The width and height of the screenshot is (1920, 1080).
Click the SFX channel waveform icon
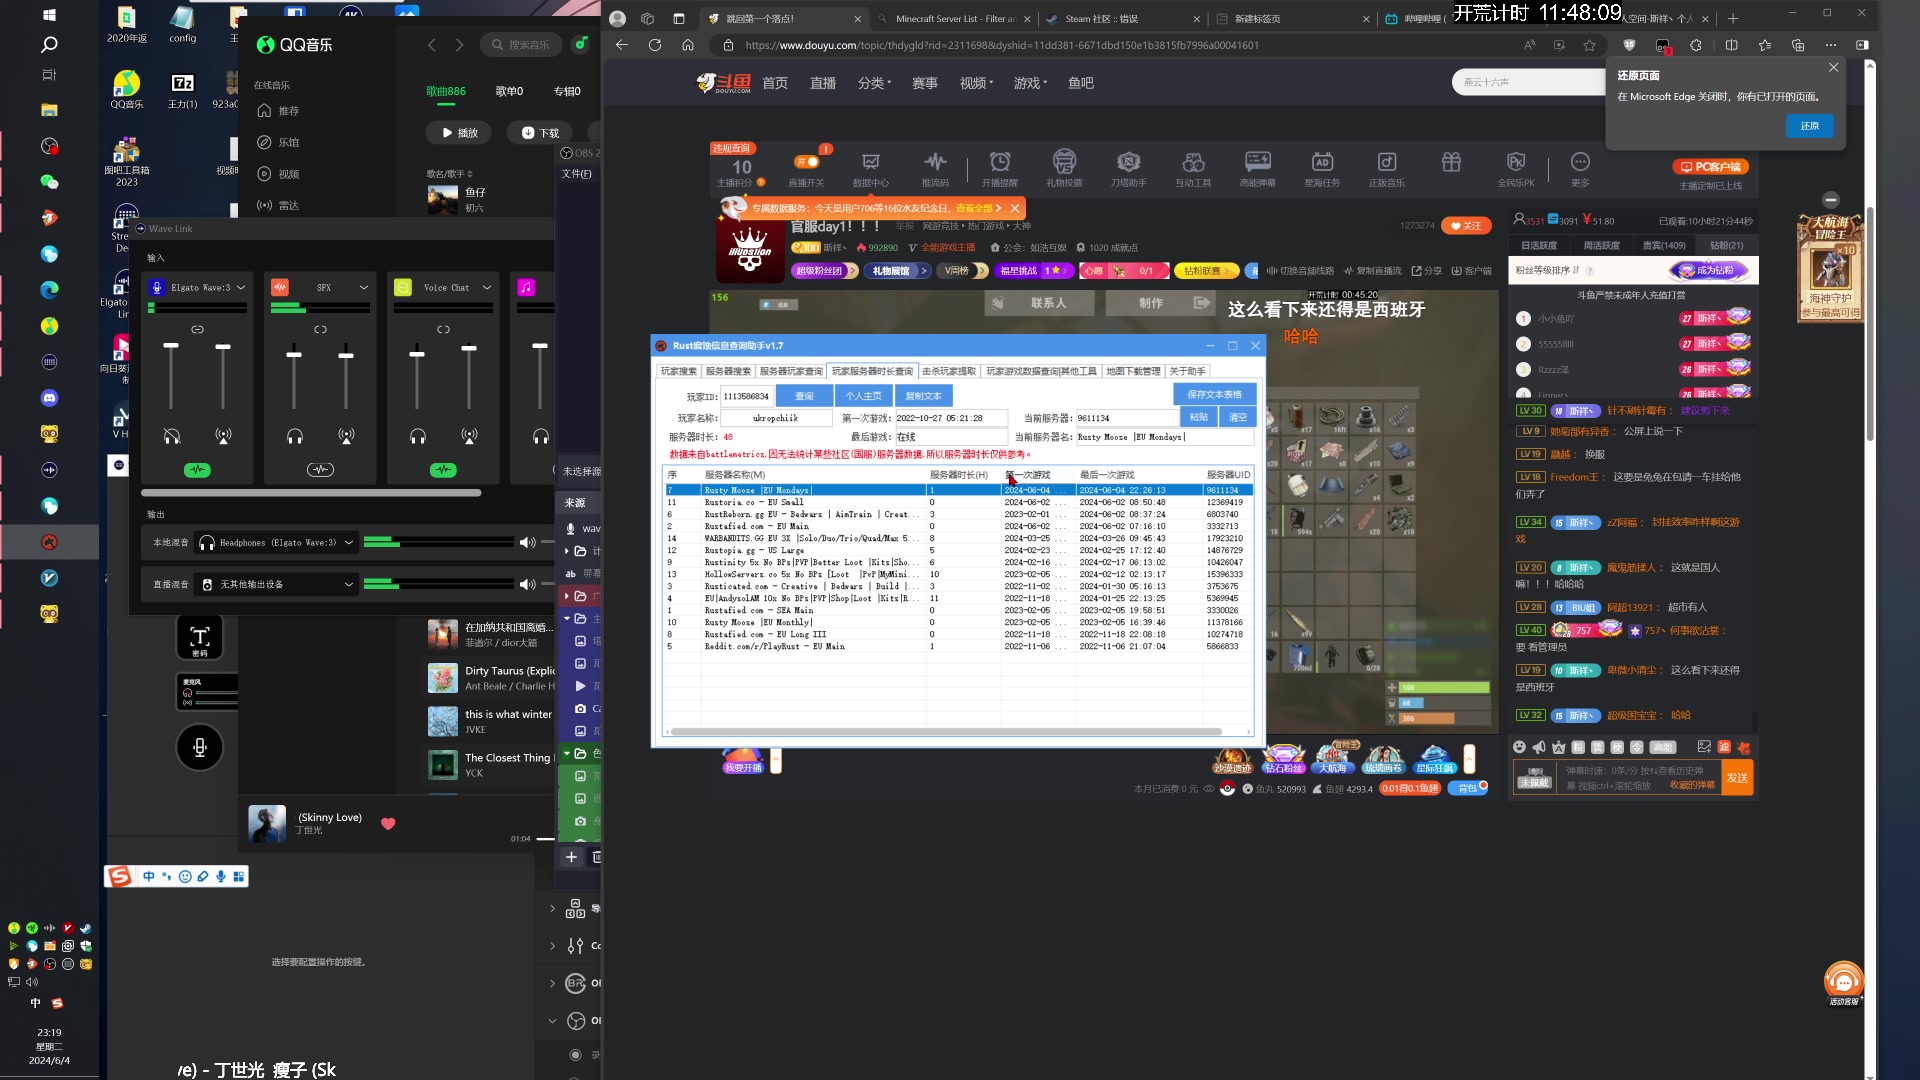pyautogui.click(x=280, y=288)
